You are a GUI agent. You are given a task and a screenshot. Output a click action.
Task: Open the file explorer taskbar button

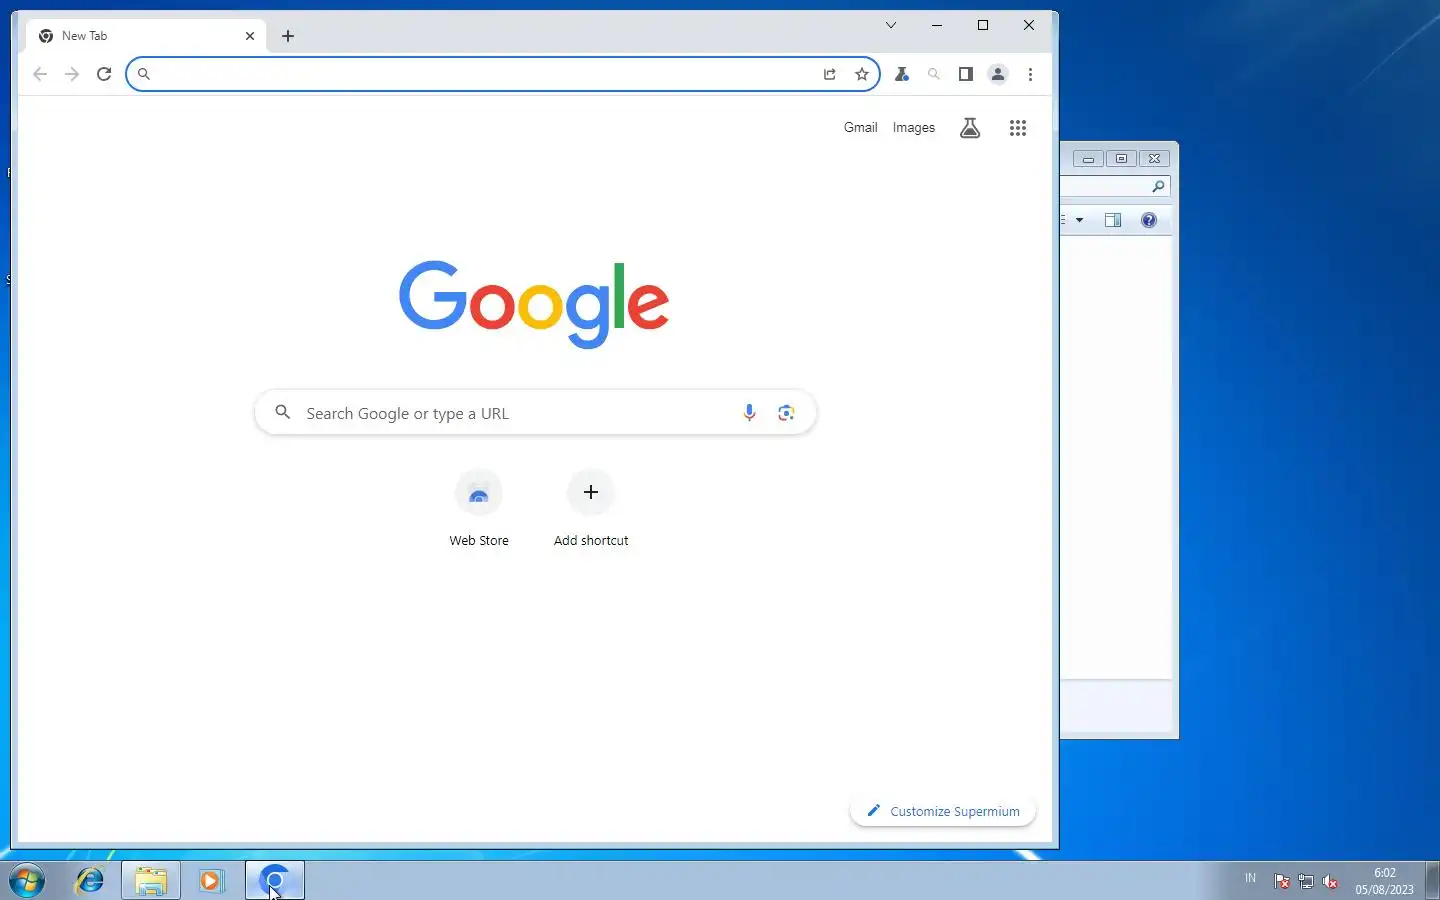coord(151,881)
